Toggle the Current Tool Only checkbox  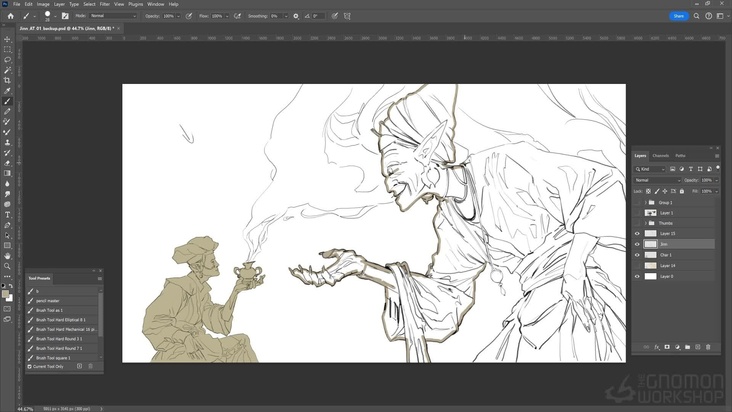tap(31, 366)
